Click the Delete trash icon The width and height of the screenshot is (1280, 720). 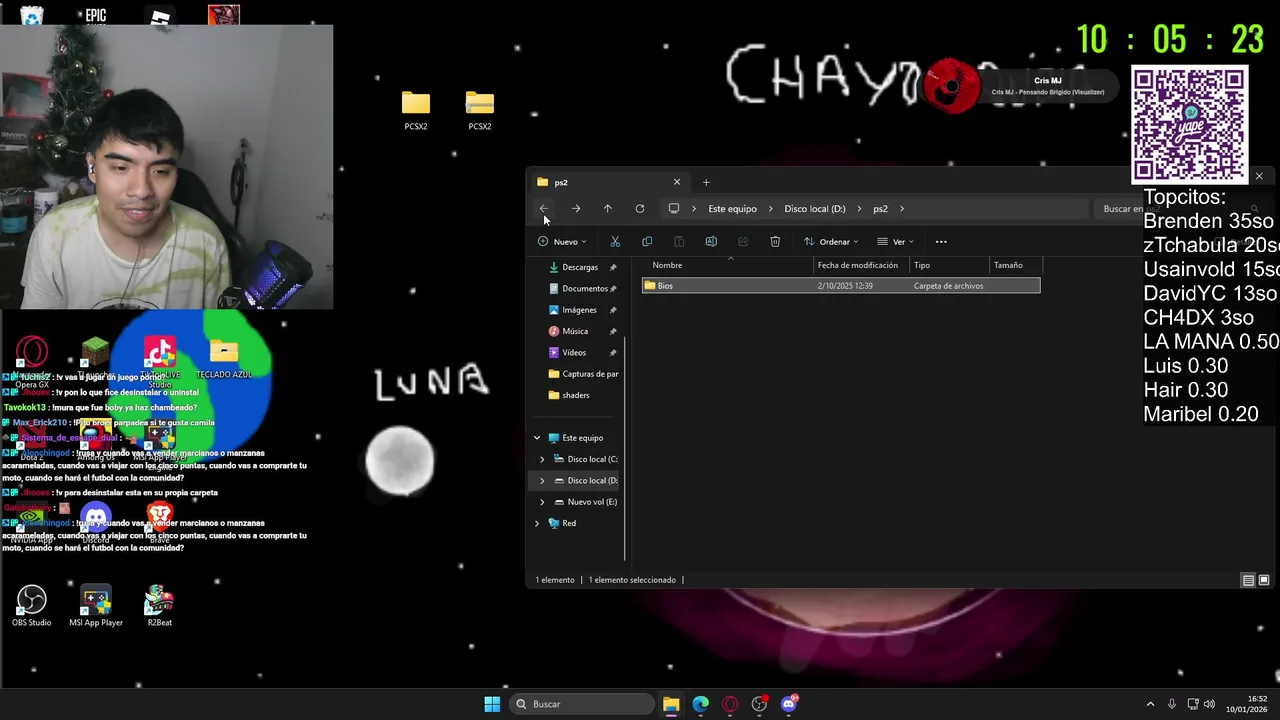(775, 242)
